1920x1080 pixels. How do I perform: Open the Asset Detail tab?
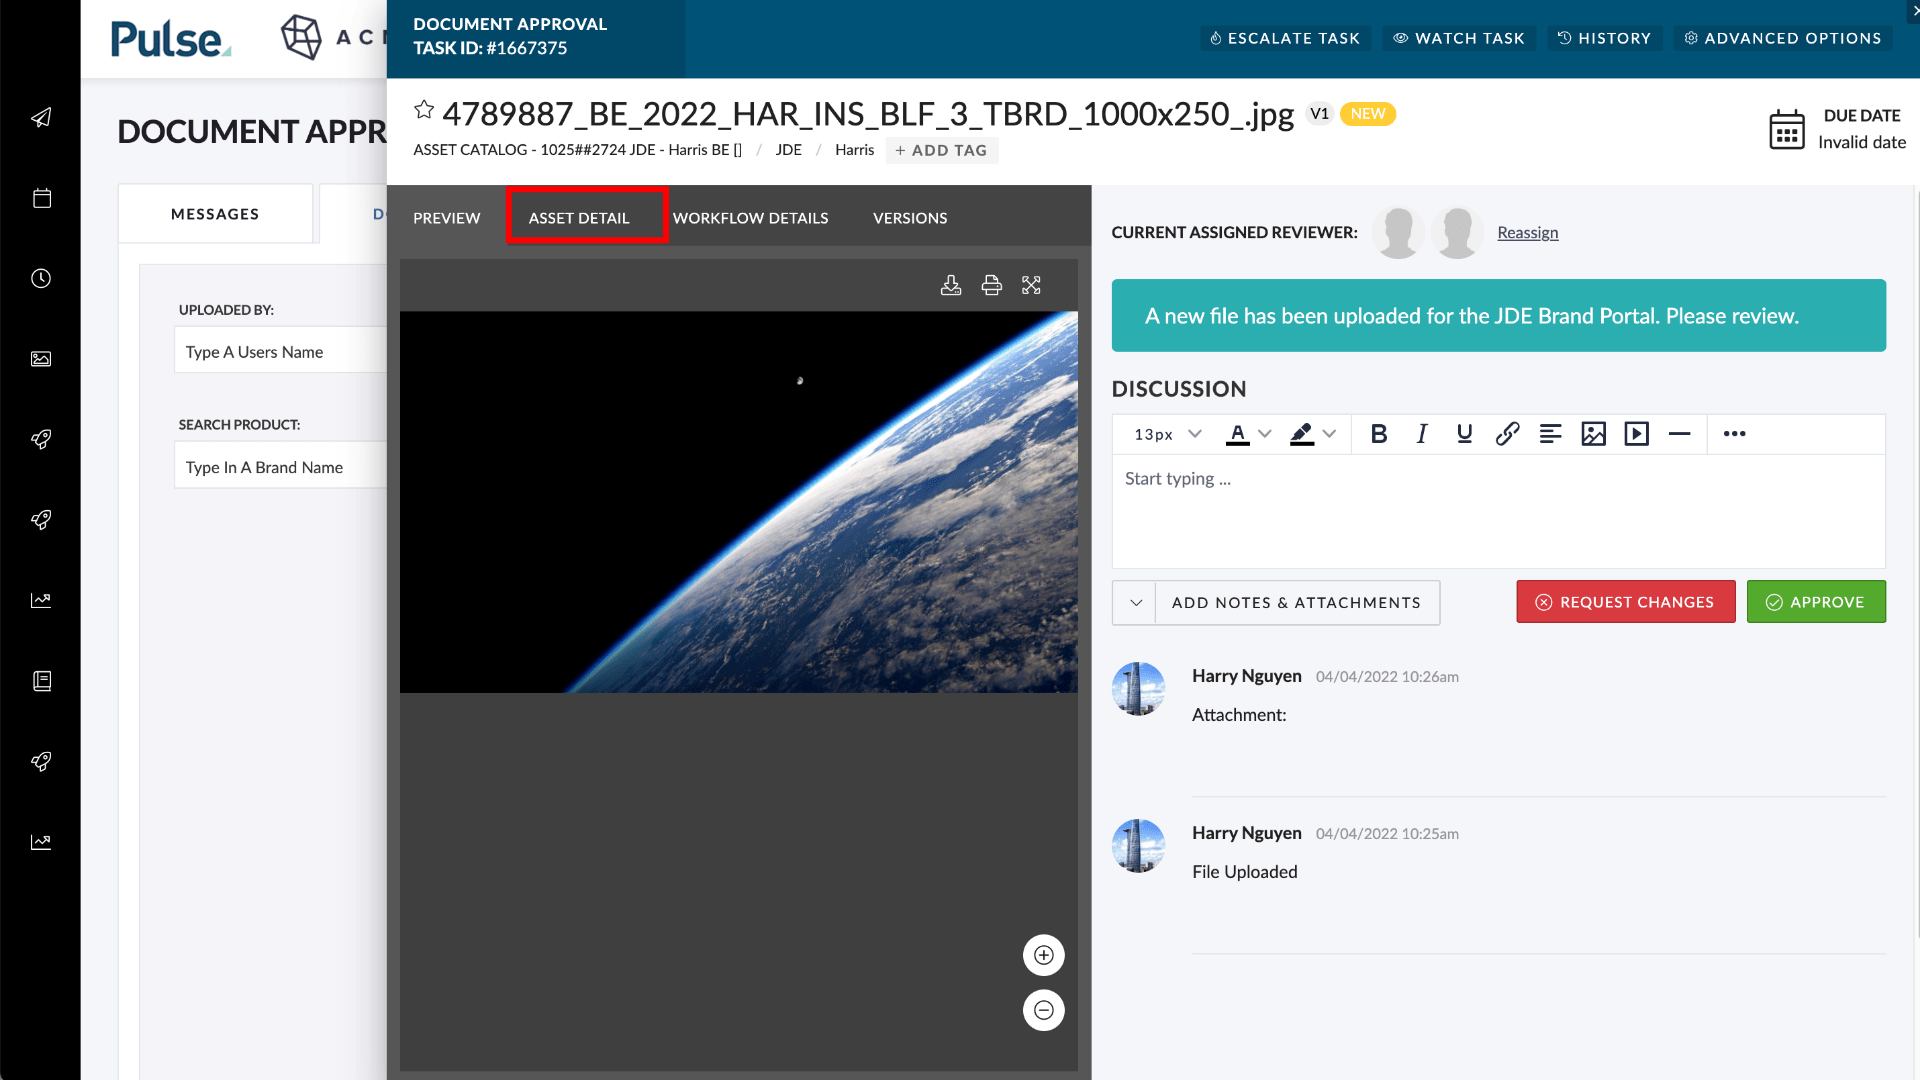[x=579, y=218]
